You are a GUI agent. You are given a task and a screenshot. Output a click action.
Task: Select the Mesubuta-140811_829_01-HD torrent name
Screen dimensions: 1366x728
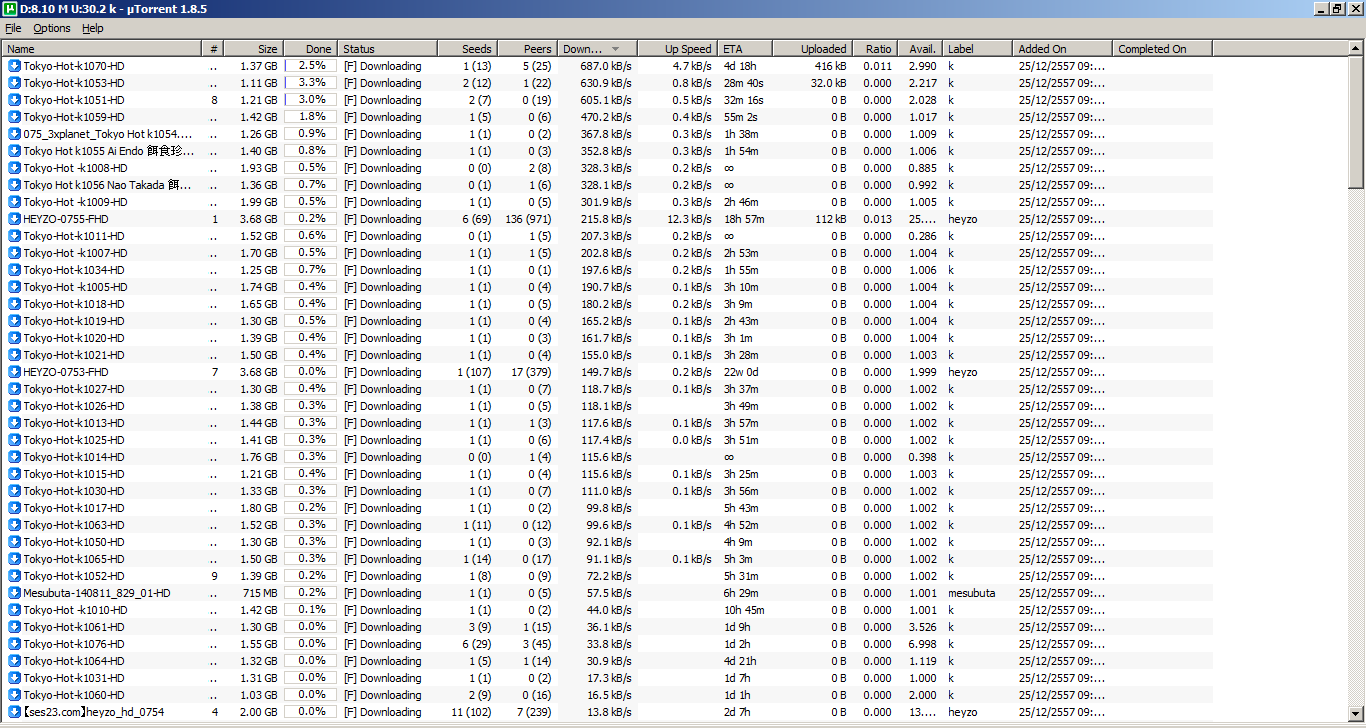click(x=97, y=593)
